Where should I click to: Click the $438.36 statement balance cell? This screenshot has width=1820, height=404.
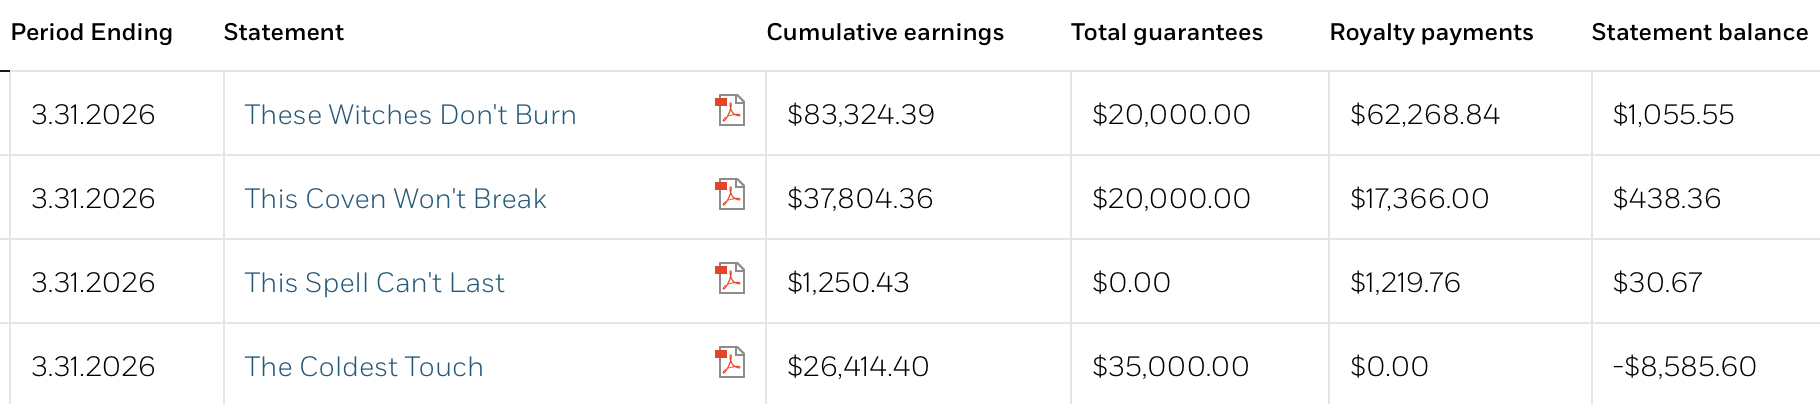[1706, 198]
